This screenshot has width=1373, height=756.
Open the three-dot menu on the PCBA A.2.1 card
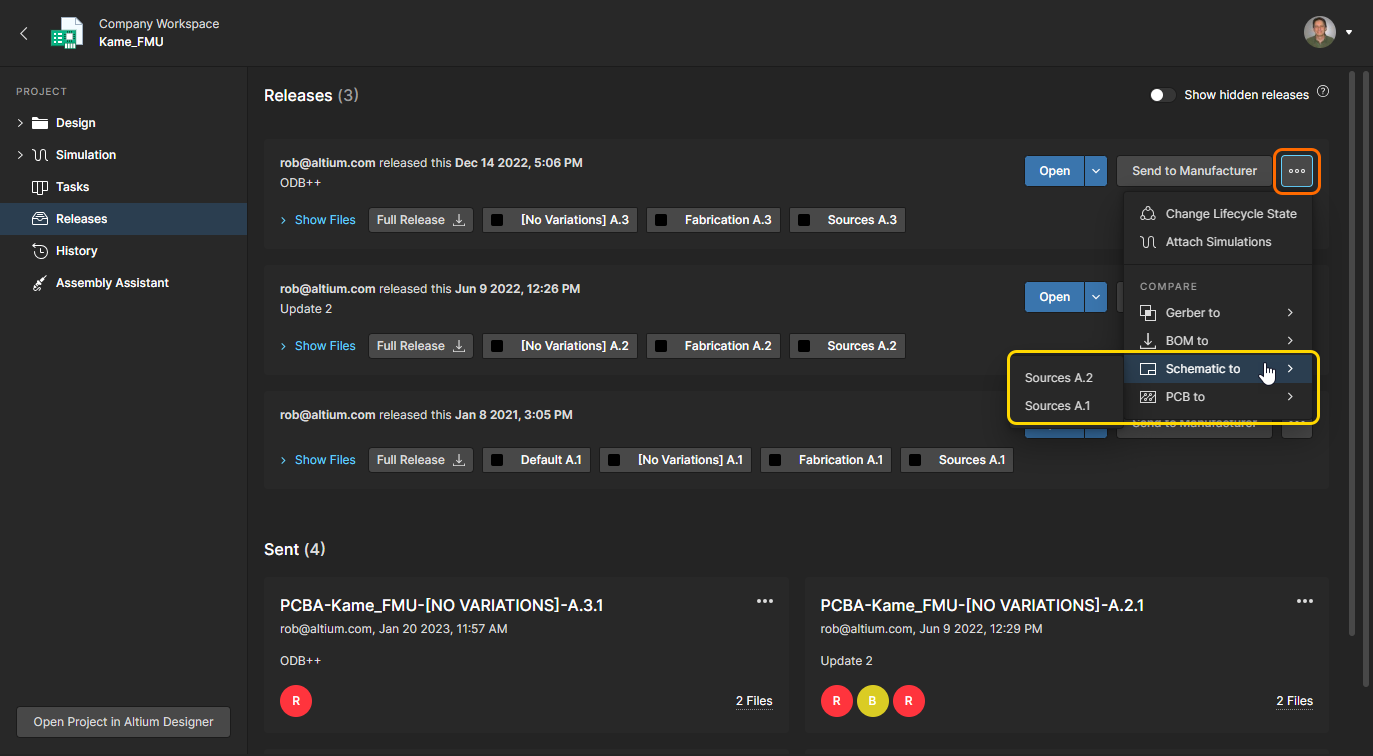1305,601
